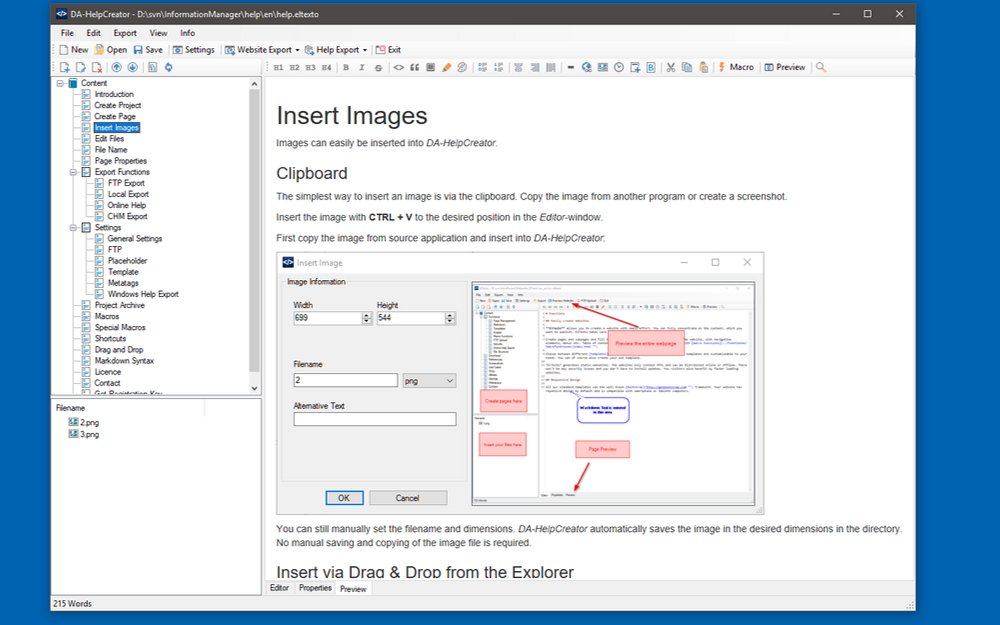
Task: Select the Markdown Syntax page
Action: [x=124, y=361]
